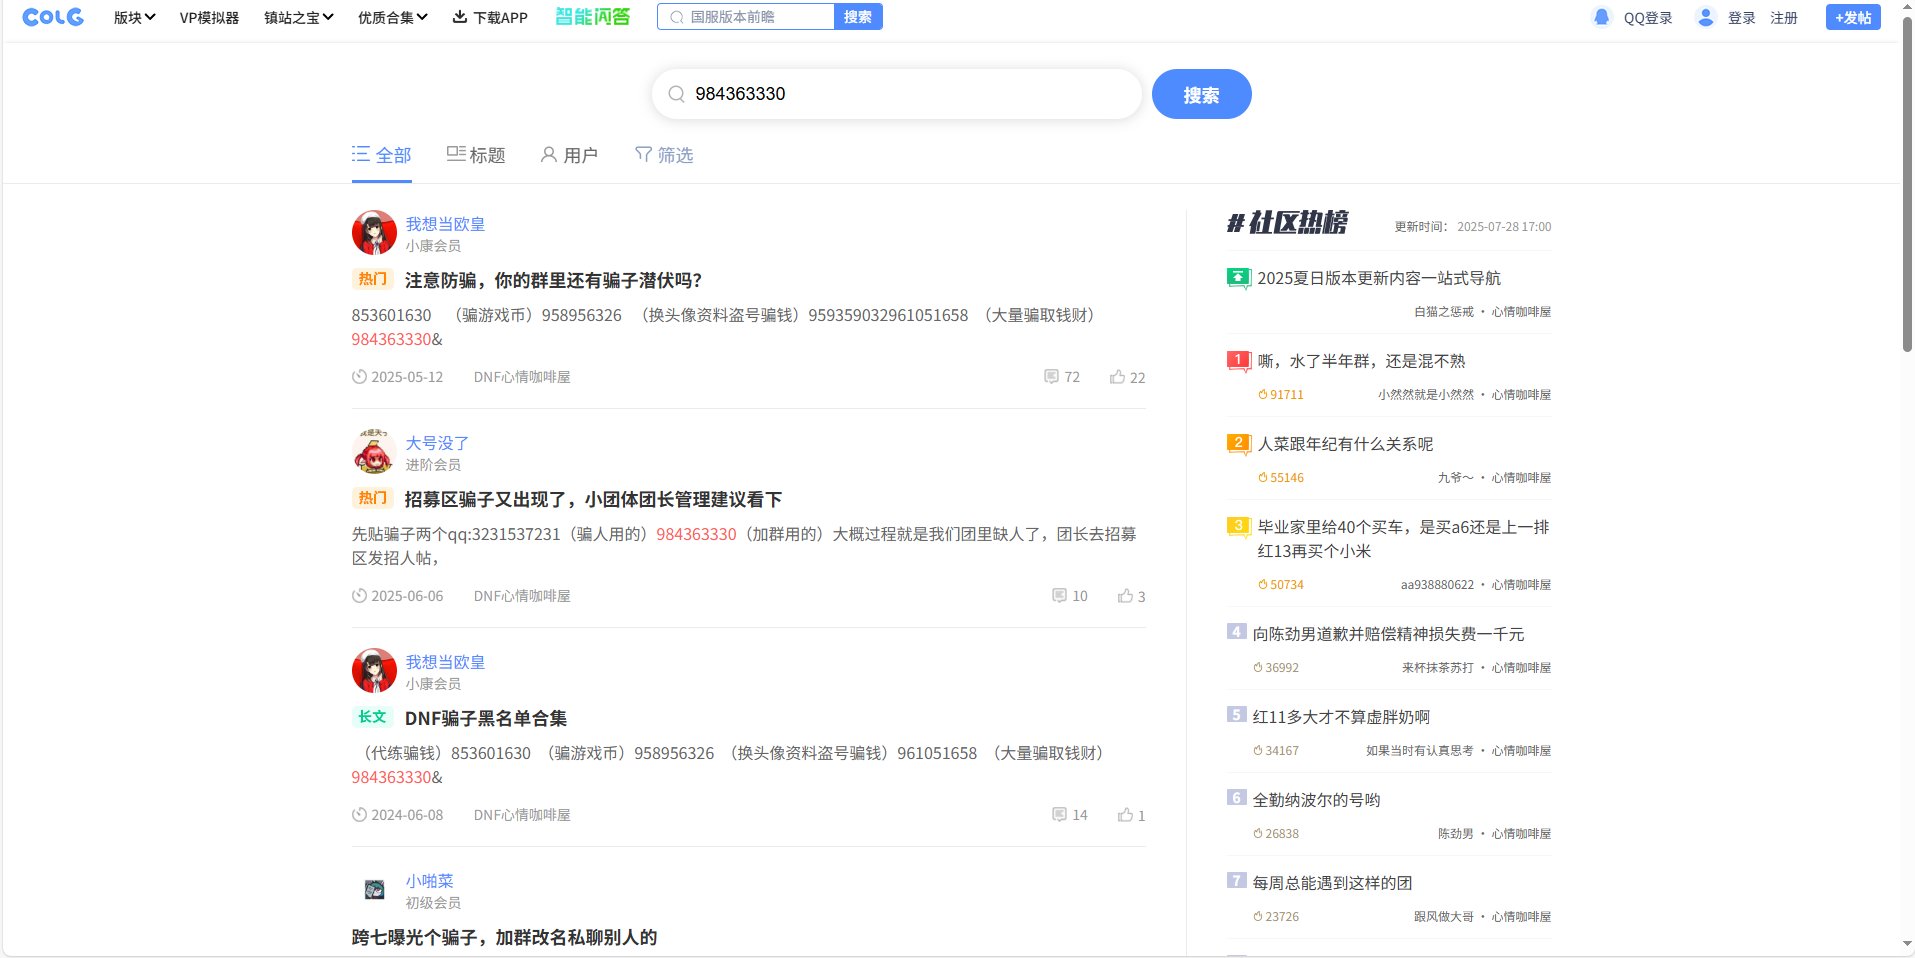1915x958 pixels.
Task: Switch to the 标题 tab
Action: [x=476, y=155]
